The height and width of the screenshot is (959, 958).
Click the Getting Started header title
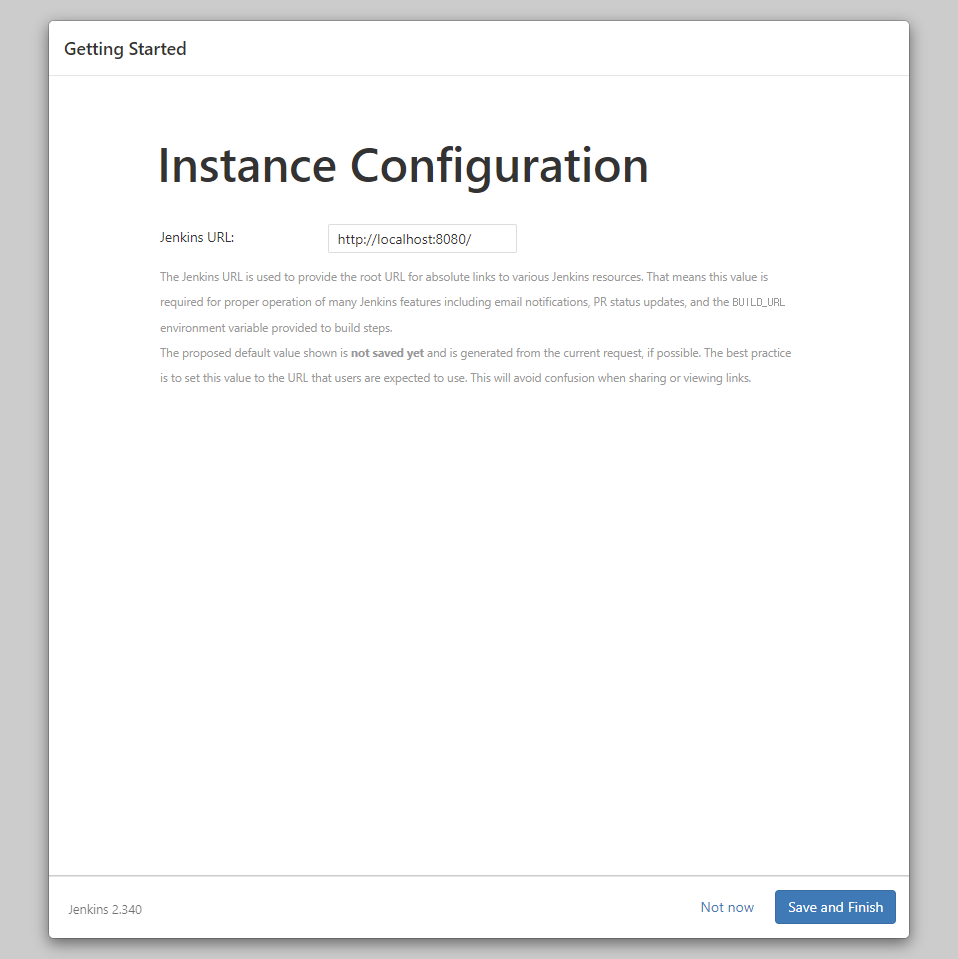(x=125, y=49)
